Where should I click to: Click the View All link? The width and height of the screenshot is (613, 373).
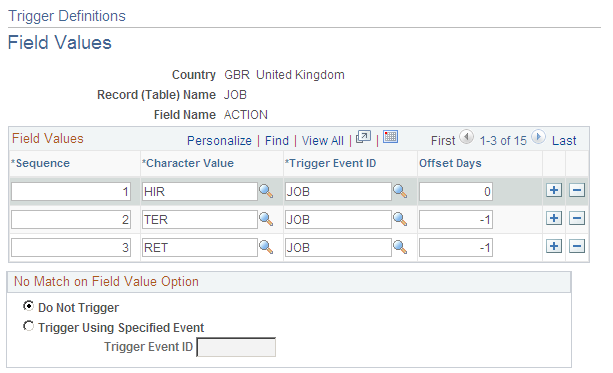click(x=323, y=141)
